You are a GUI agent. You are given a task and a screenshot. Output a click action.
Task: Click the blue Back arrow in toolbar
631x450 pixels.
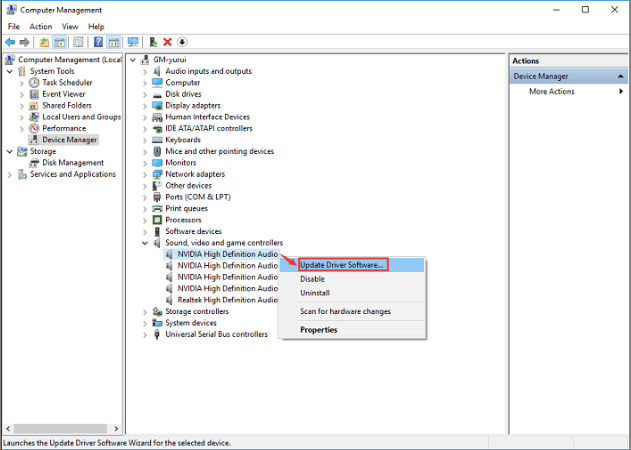click(x=10, y=42)
